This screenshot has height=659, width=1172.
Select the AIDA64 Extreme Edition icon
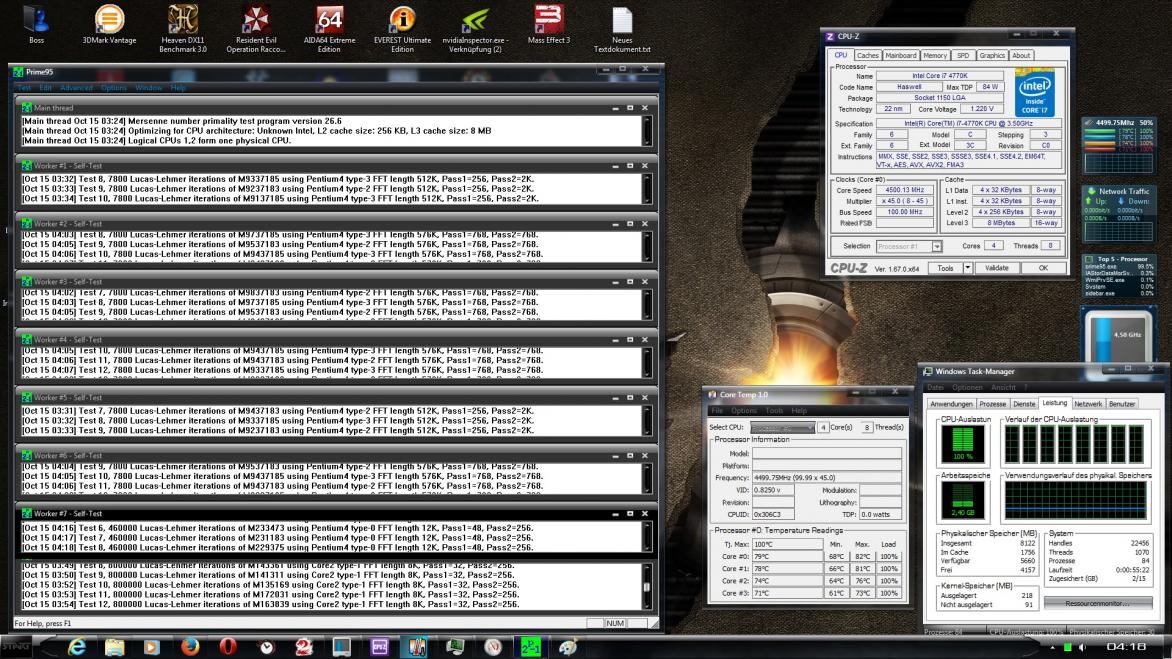point(329,29)
